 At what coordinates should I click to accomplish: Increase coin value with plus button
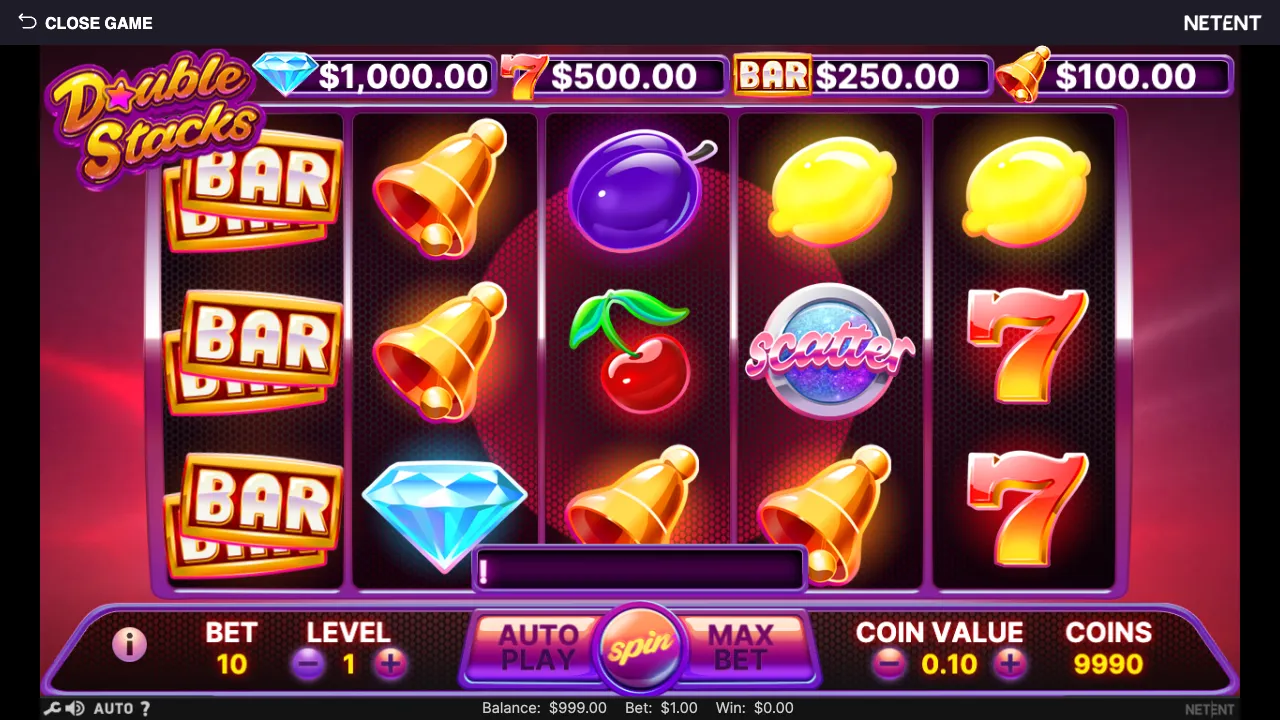coord(1010,663)
